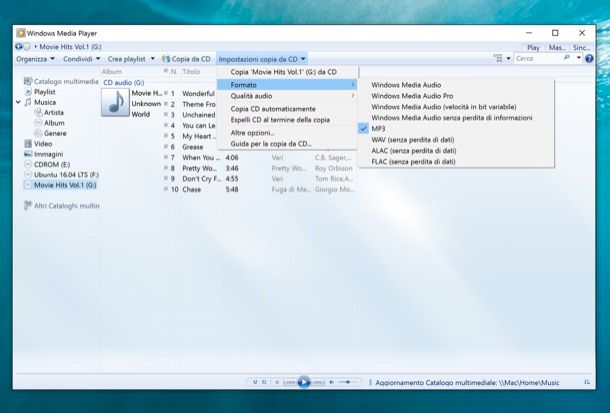Collapse the Musica tree node
The height and width of the screenshot is (413, 610).
click(18, 102)
